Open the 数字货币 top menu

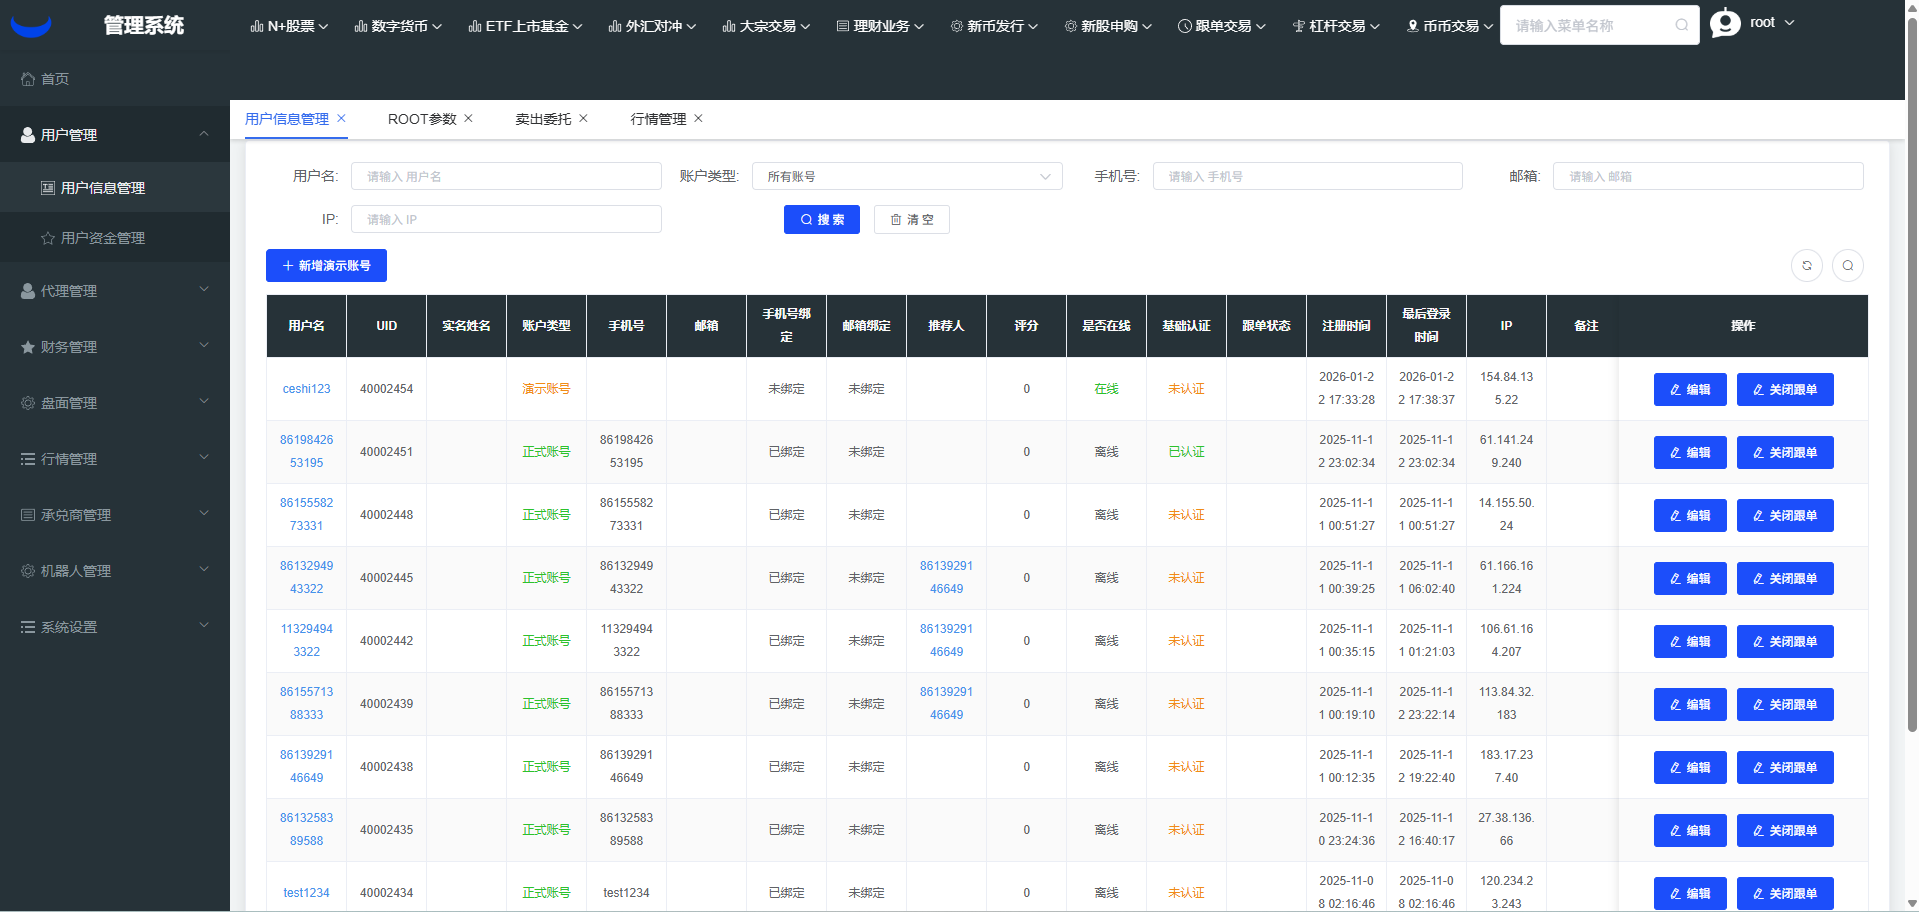[x=398, y=26]
